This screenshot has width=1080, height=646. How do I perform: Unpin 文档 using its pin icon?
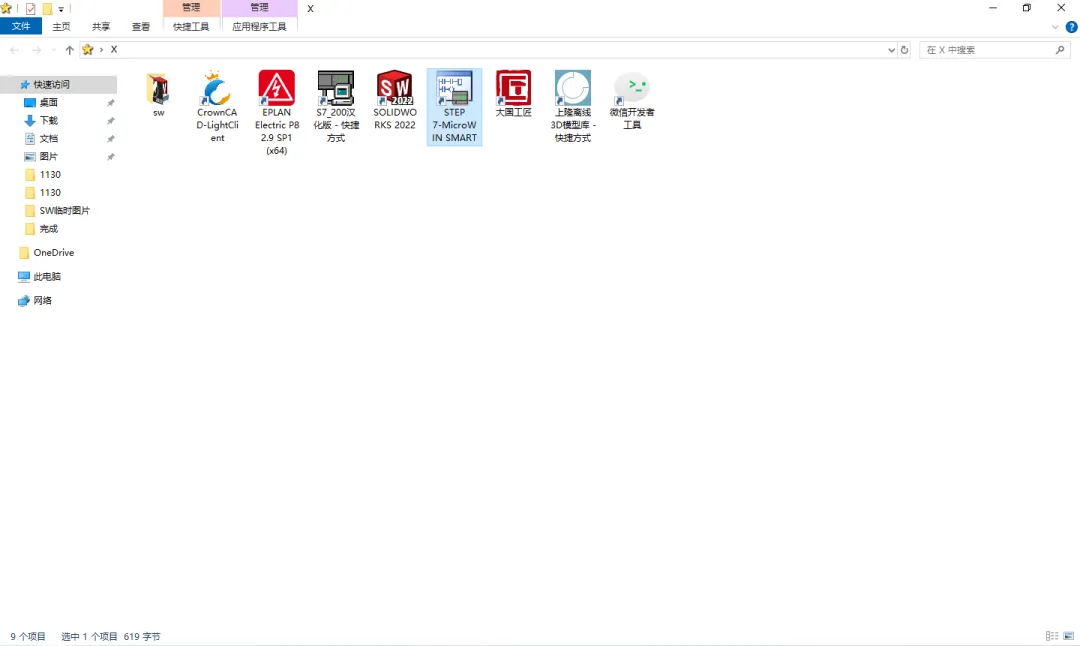pos(110,138)
